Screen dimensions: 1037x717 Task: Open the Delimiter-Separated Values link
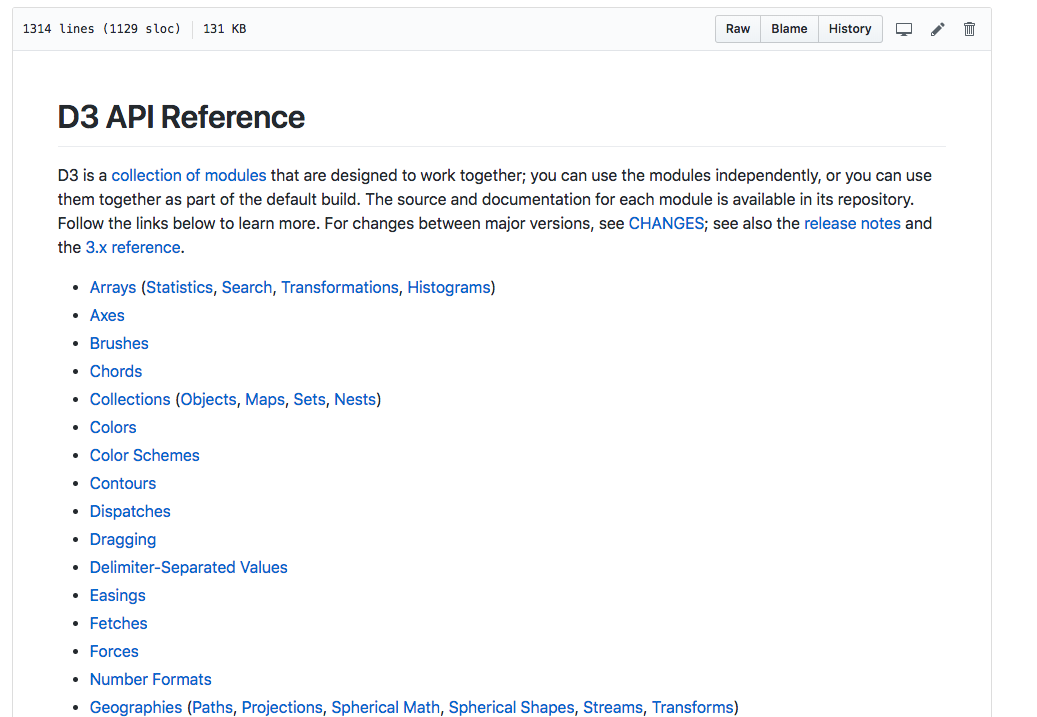pyautogui.click(x=188, y=568)
